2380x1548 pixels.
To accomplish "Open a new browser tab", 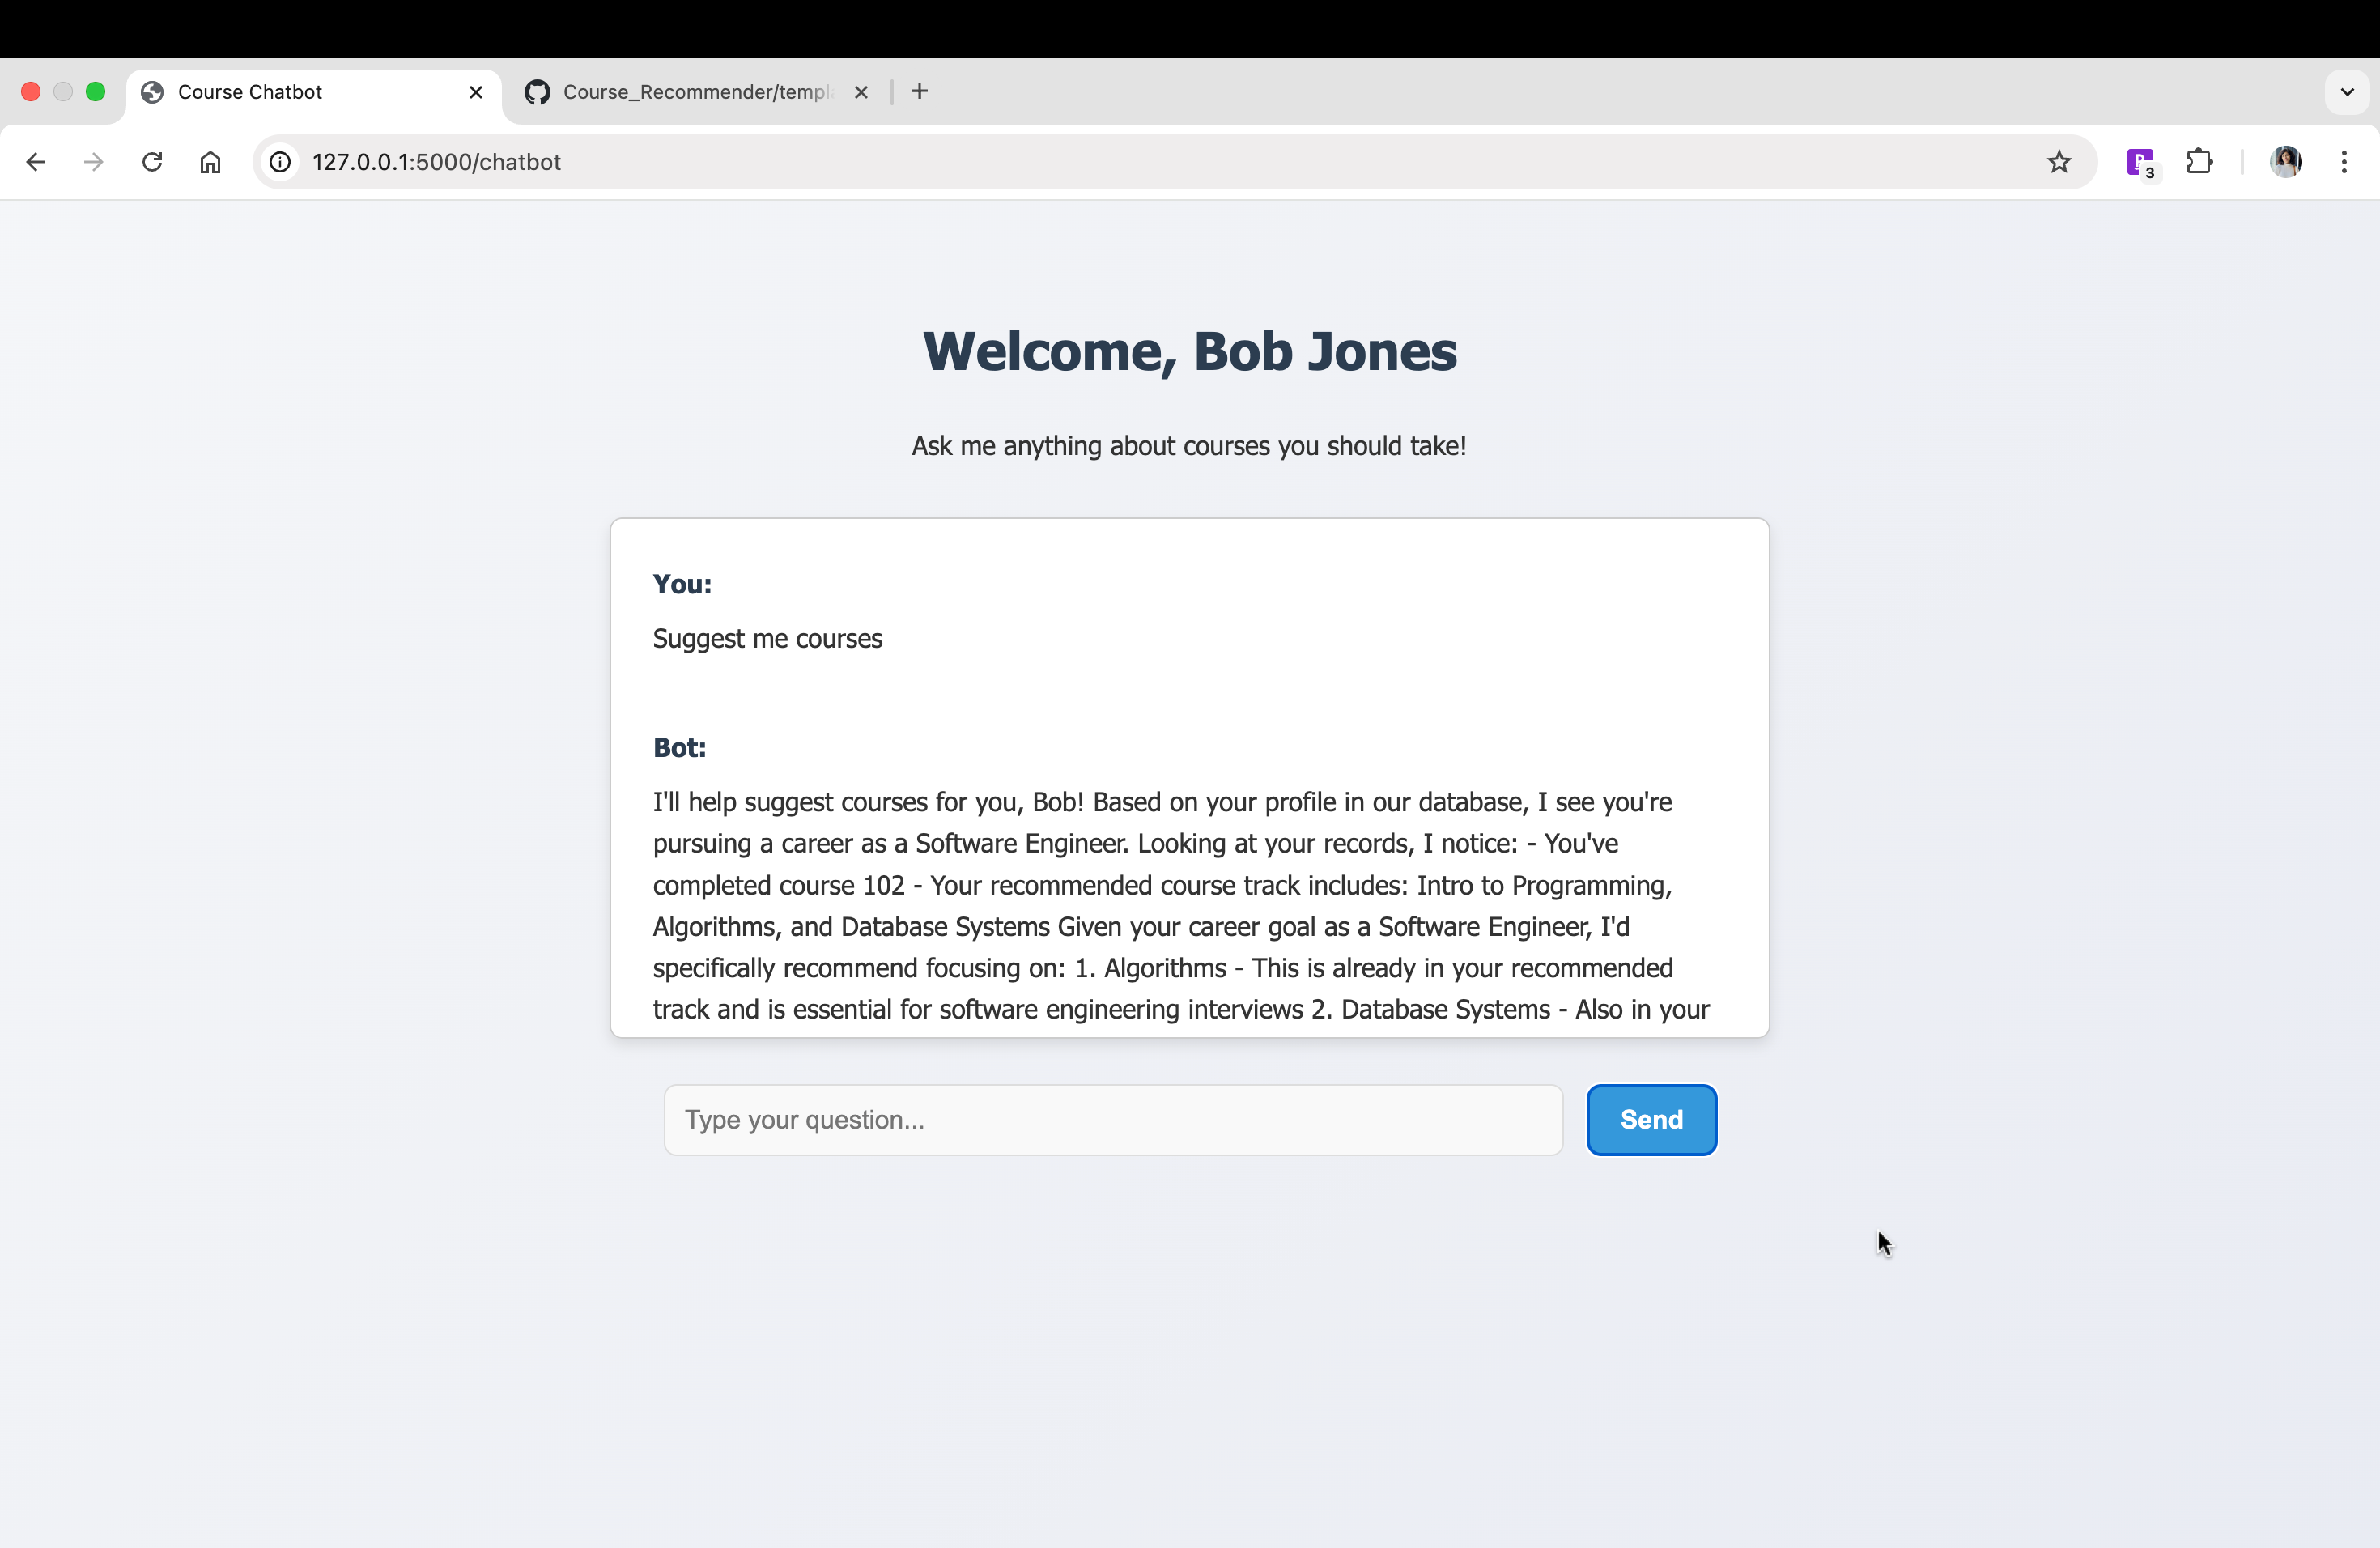I will [x=920, y=92].
